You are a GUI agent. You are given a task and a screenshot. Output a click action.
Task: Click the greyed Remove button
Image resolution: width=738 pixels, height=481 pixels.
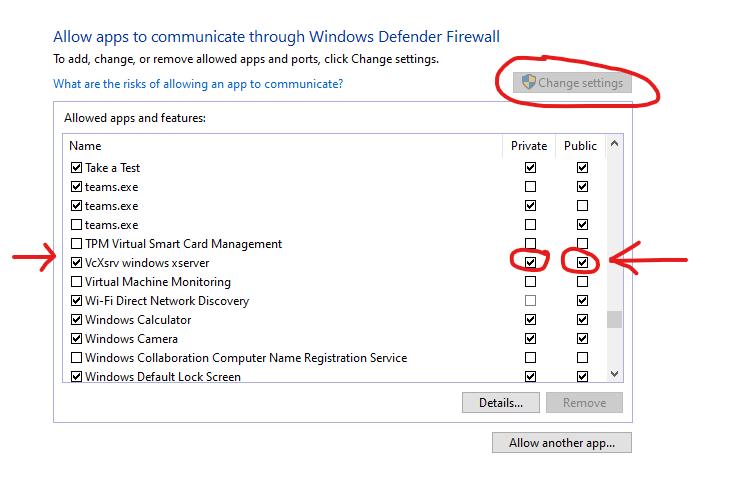click(x=584, y=403)
